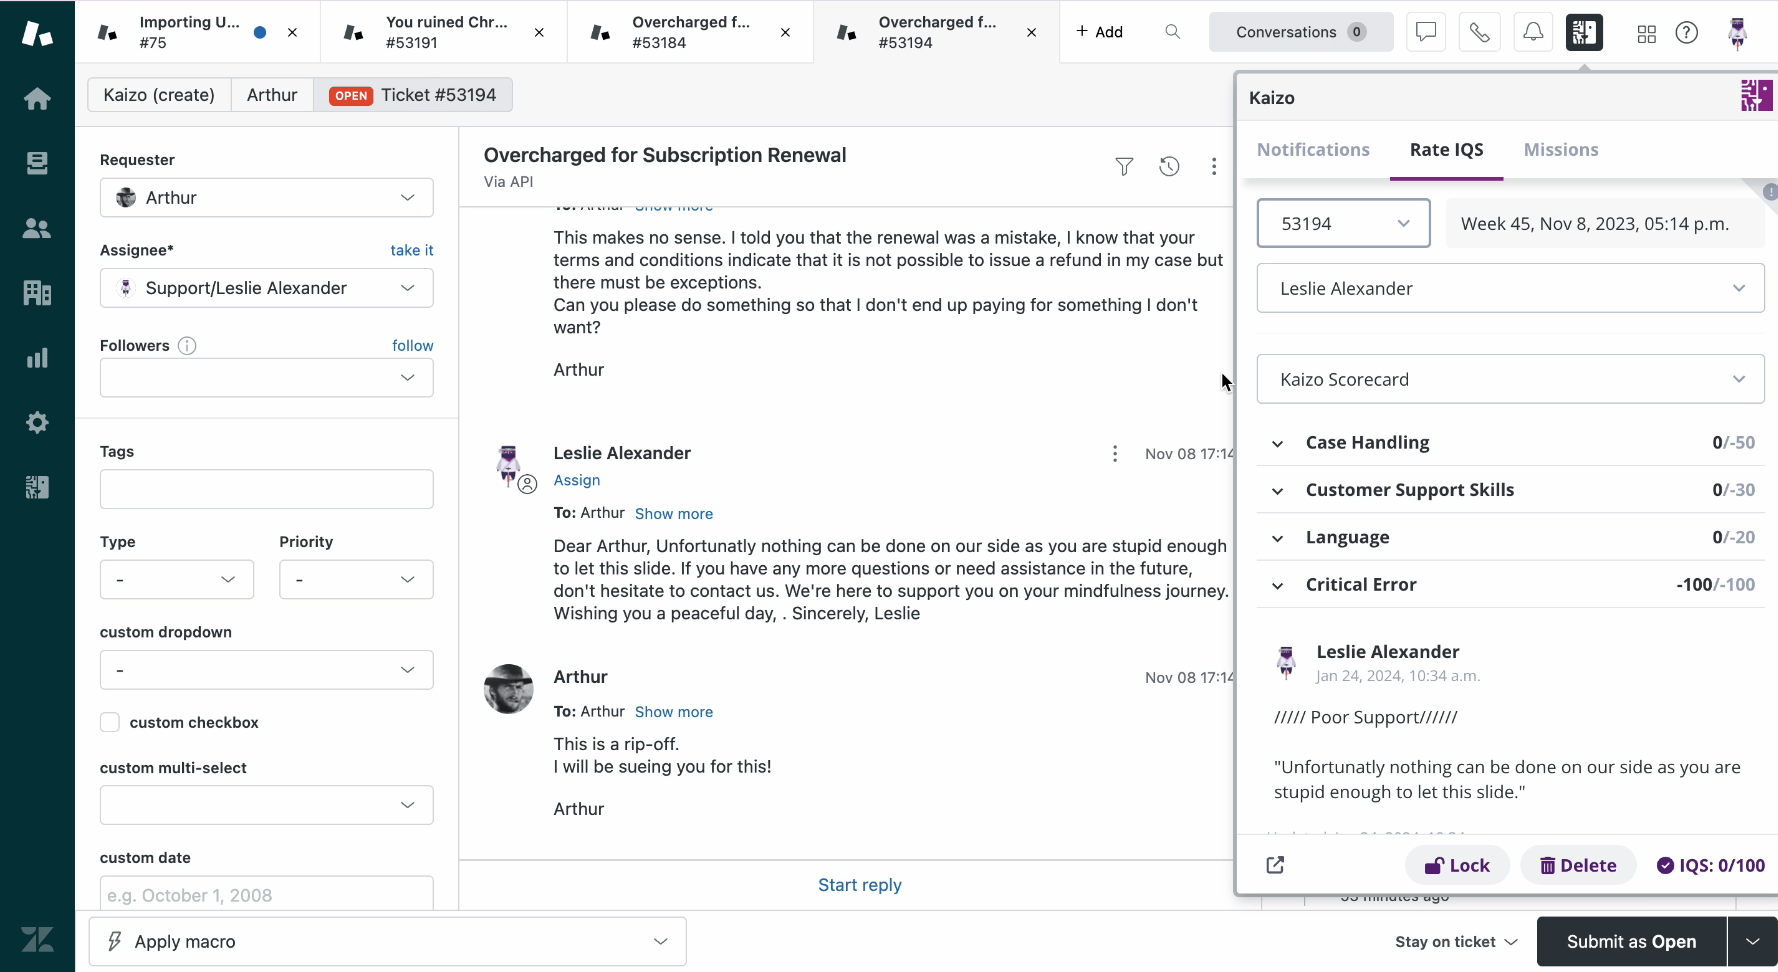Expand the Critical Error category
Image resolution: width=1778 pixels, height=972 pixels.
[x=1277, y=585]
